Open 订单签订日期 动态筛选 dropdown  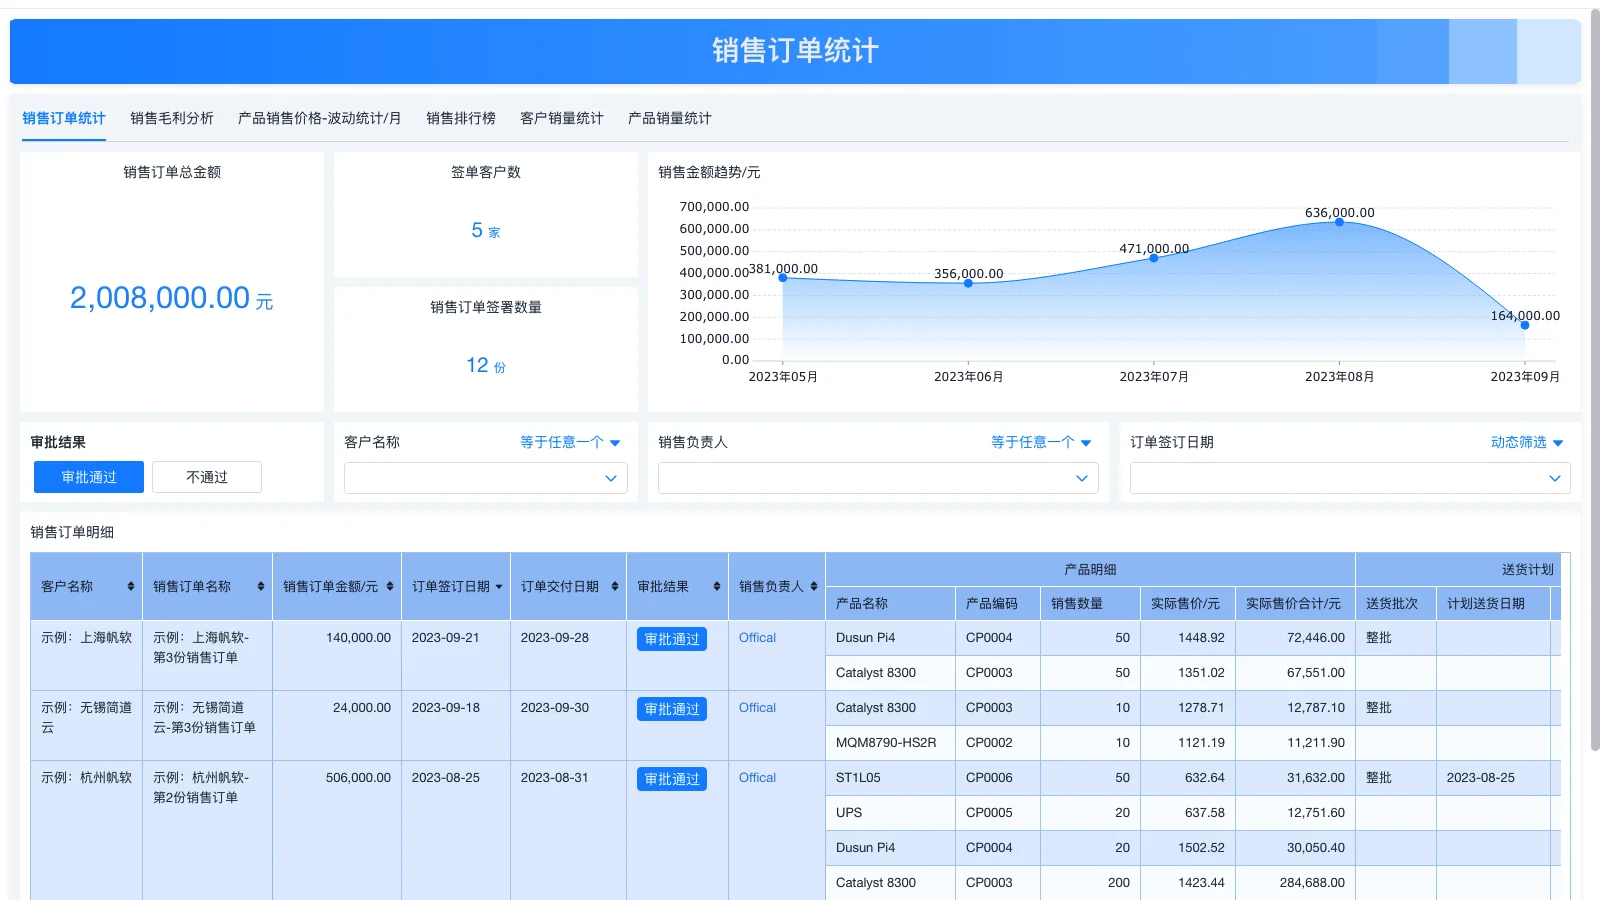tap(1527, 442)
